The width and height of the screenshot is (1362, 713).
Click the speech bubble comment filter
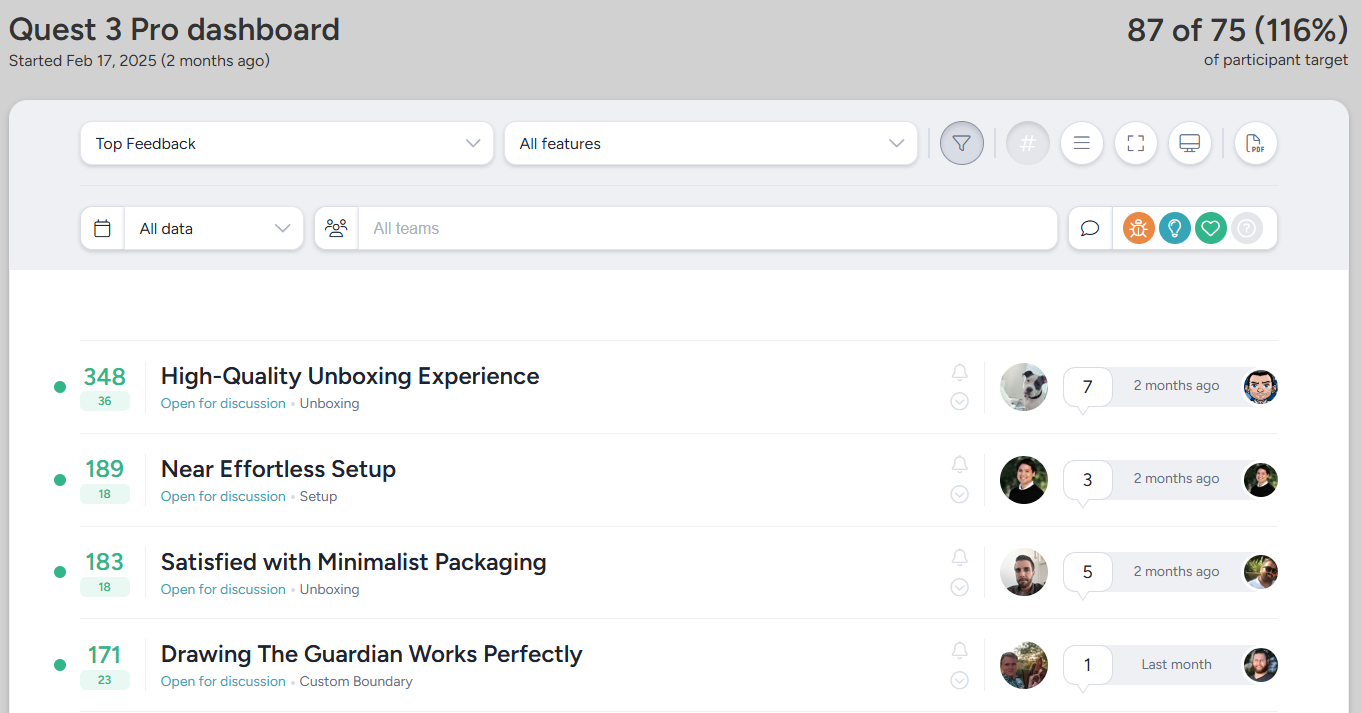click(1090, 228)
